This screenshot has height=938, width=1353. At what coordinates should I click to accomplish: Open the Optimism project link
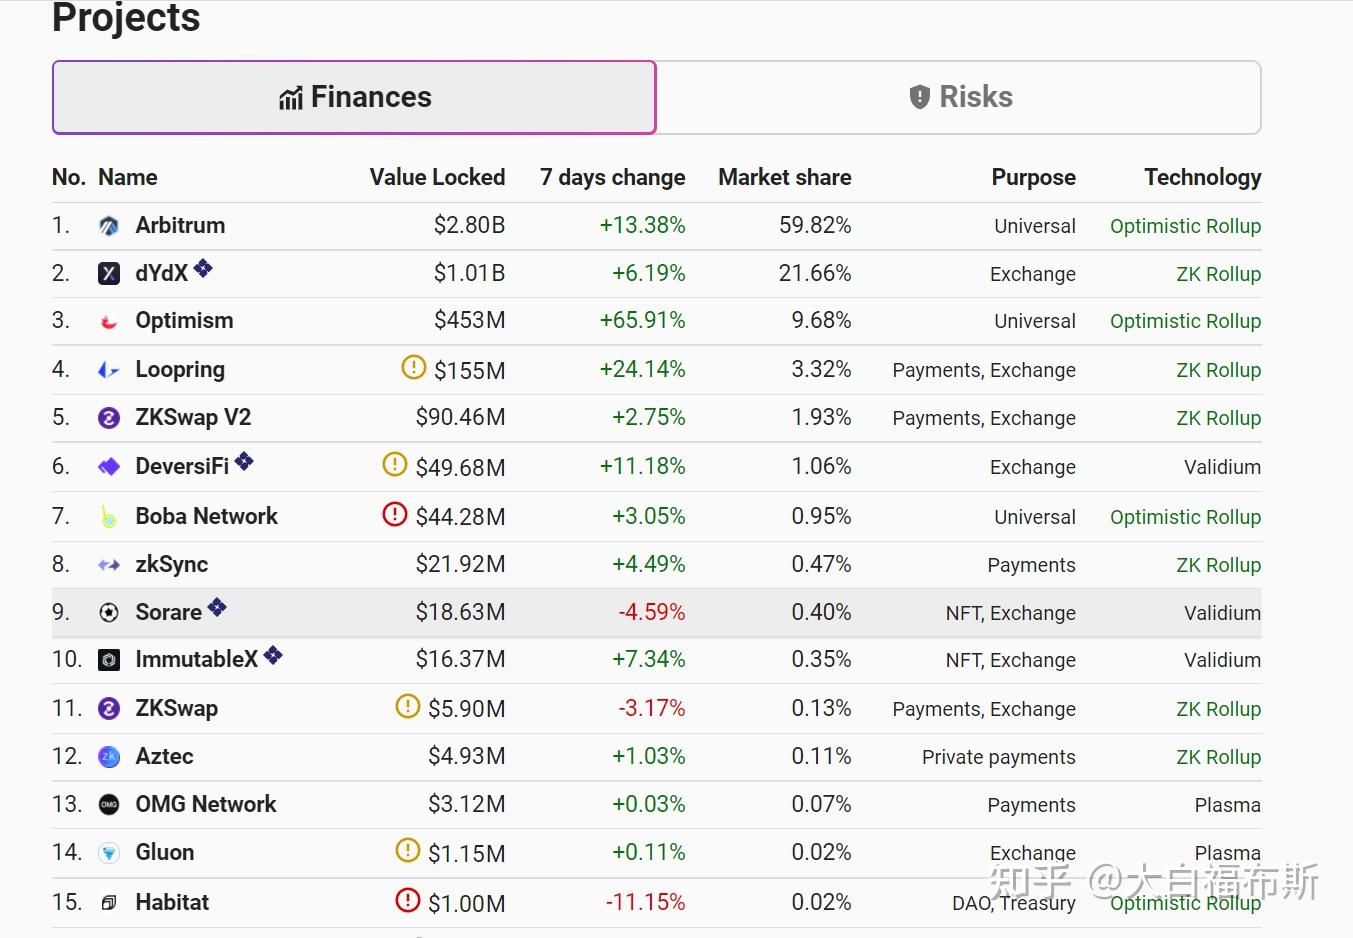pyautogui.click(x=184, y=321)
